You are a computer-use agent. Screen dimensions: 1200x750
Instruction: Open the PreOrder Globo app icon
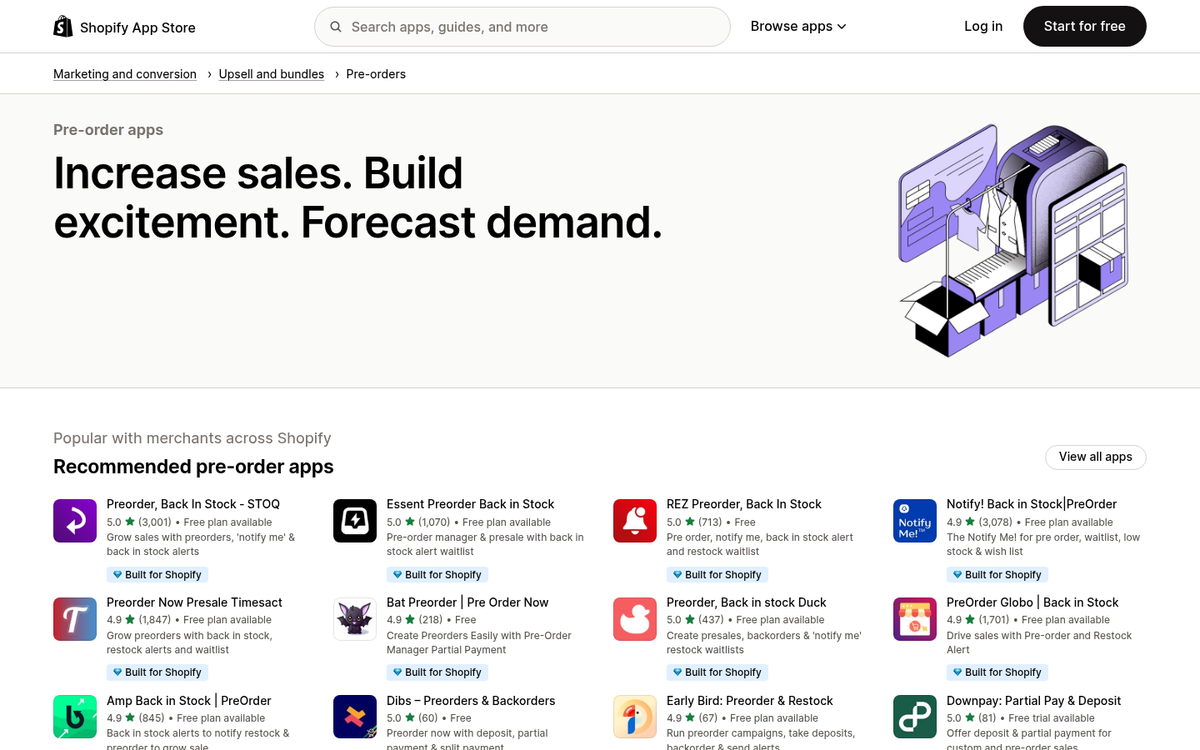click(914, 618)
